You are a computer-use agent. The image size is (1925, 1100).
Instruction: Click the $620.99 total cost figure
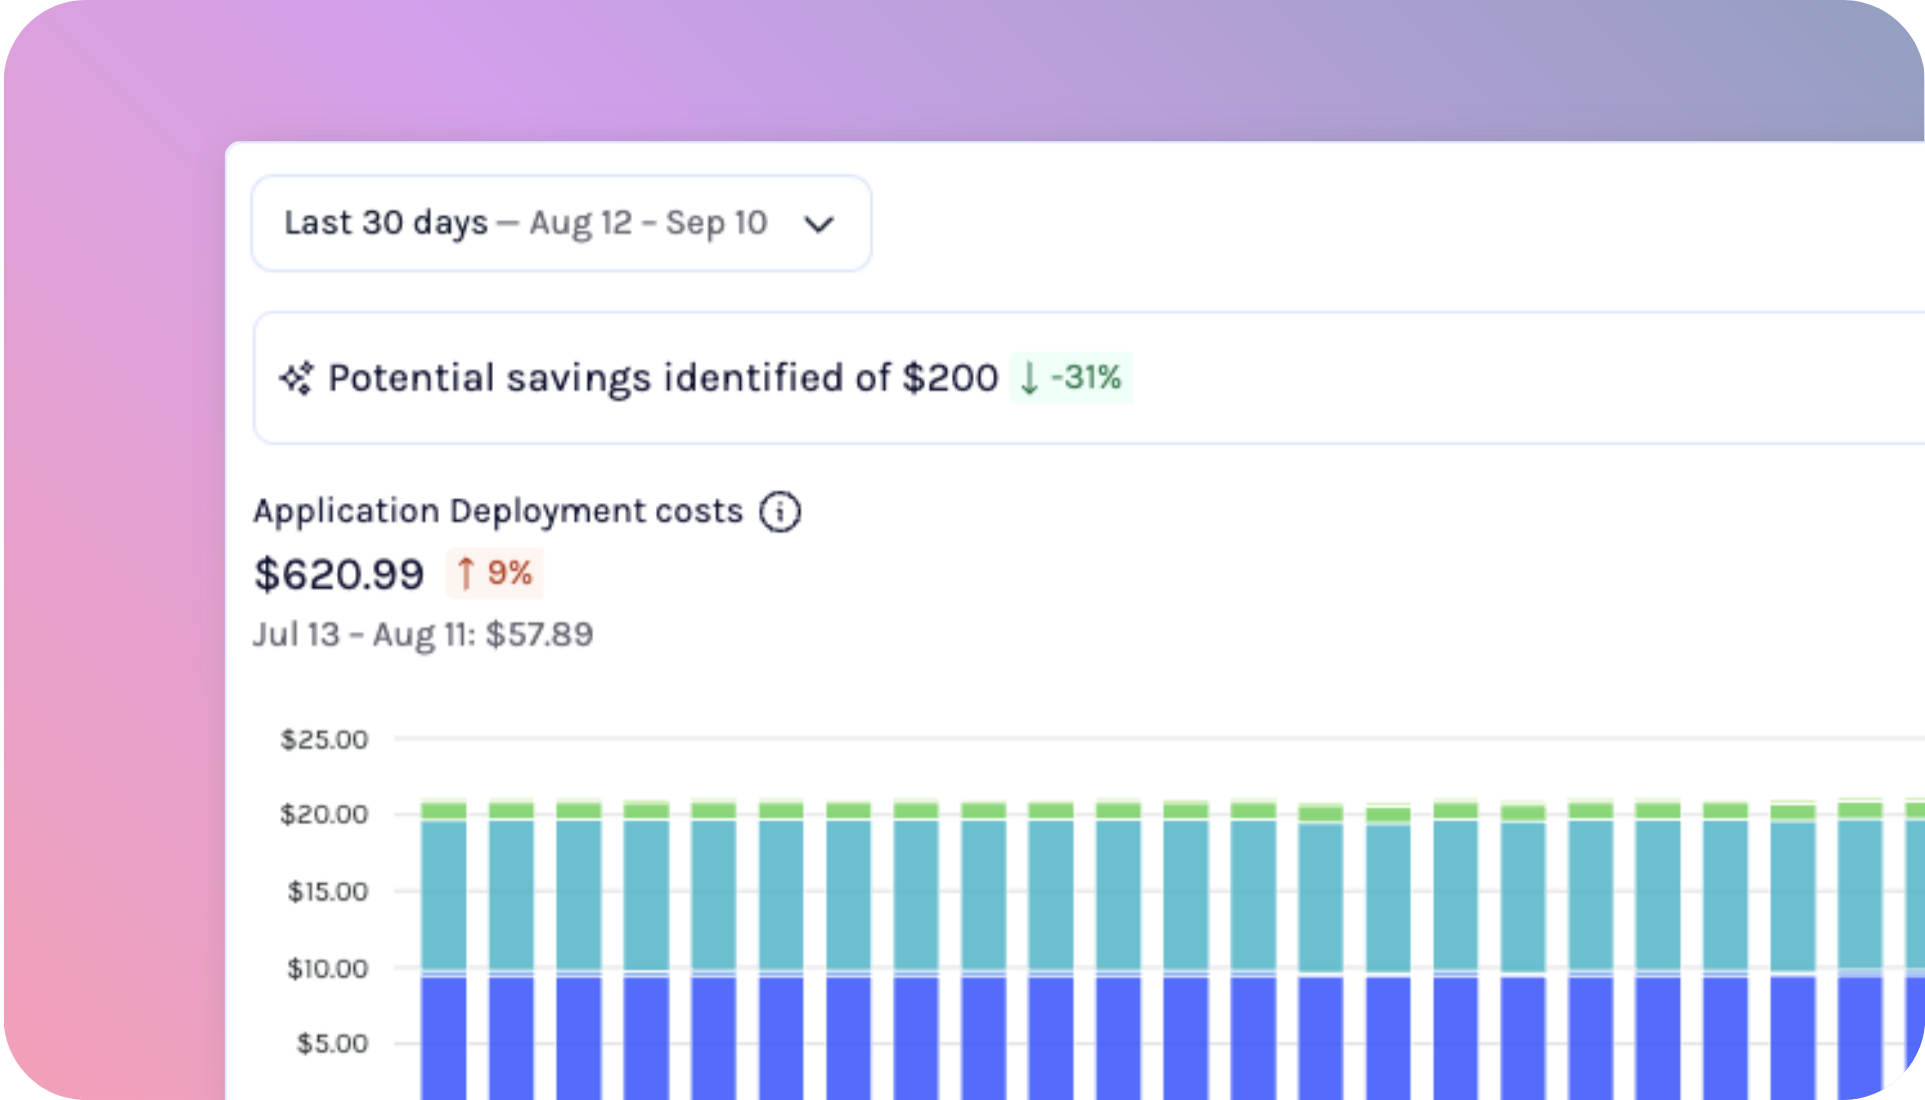pyautogui.click(x=339, y=573)
